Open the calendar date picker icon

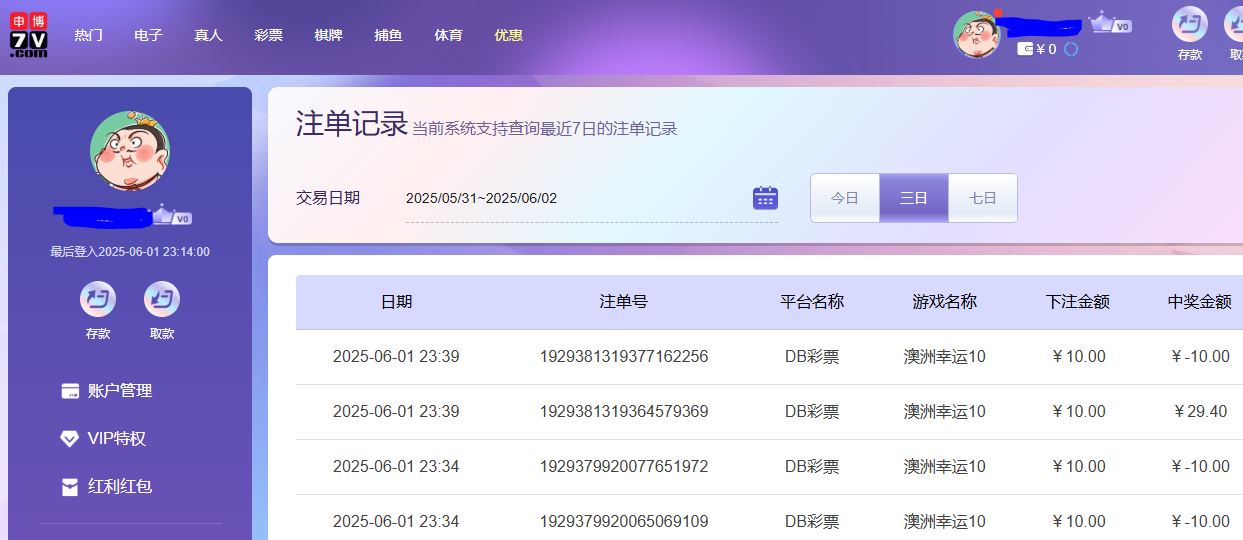point(765,198)
